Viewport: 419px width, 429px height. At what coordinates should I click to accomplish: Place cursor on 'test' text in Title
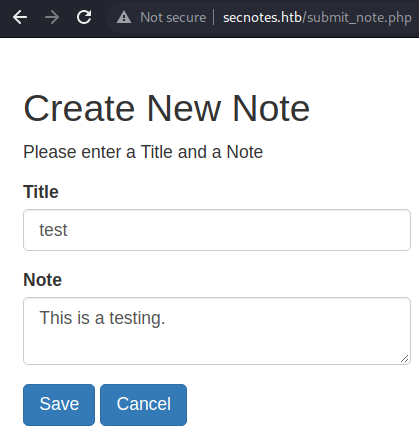[x=53, y=230]
